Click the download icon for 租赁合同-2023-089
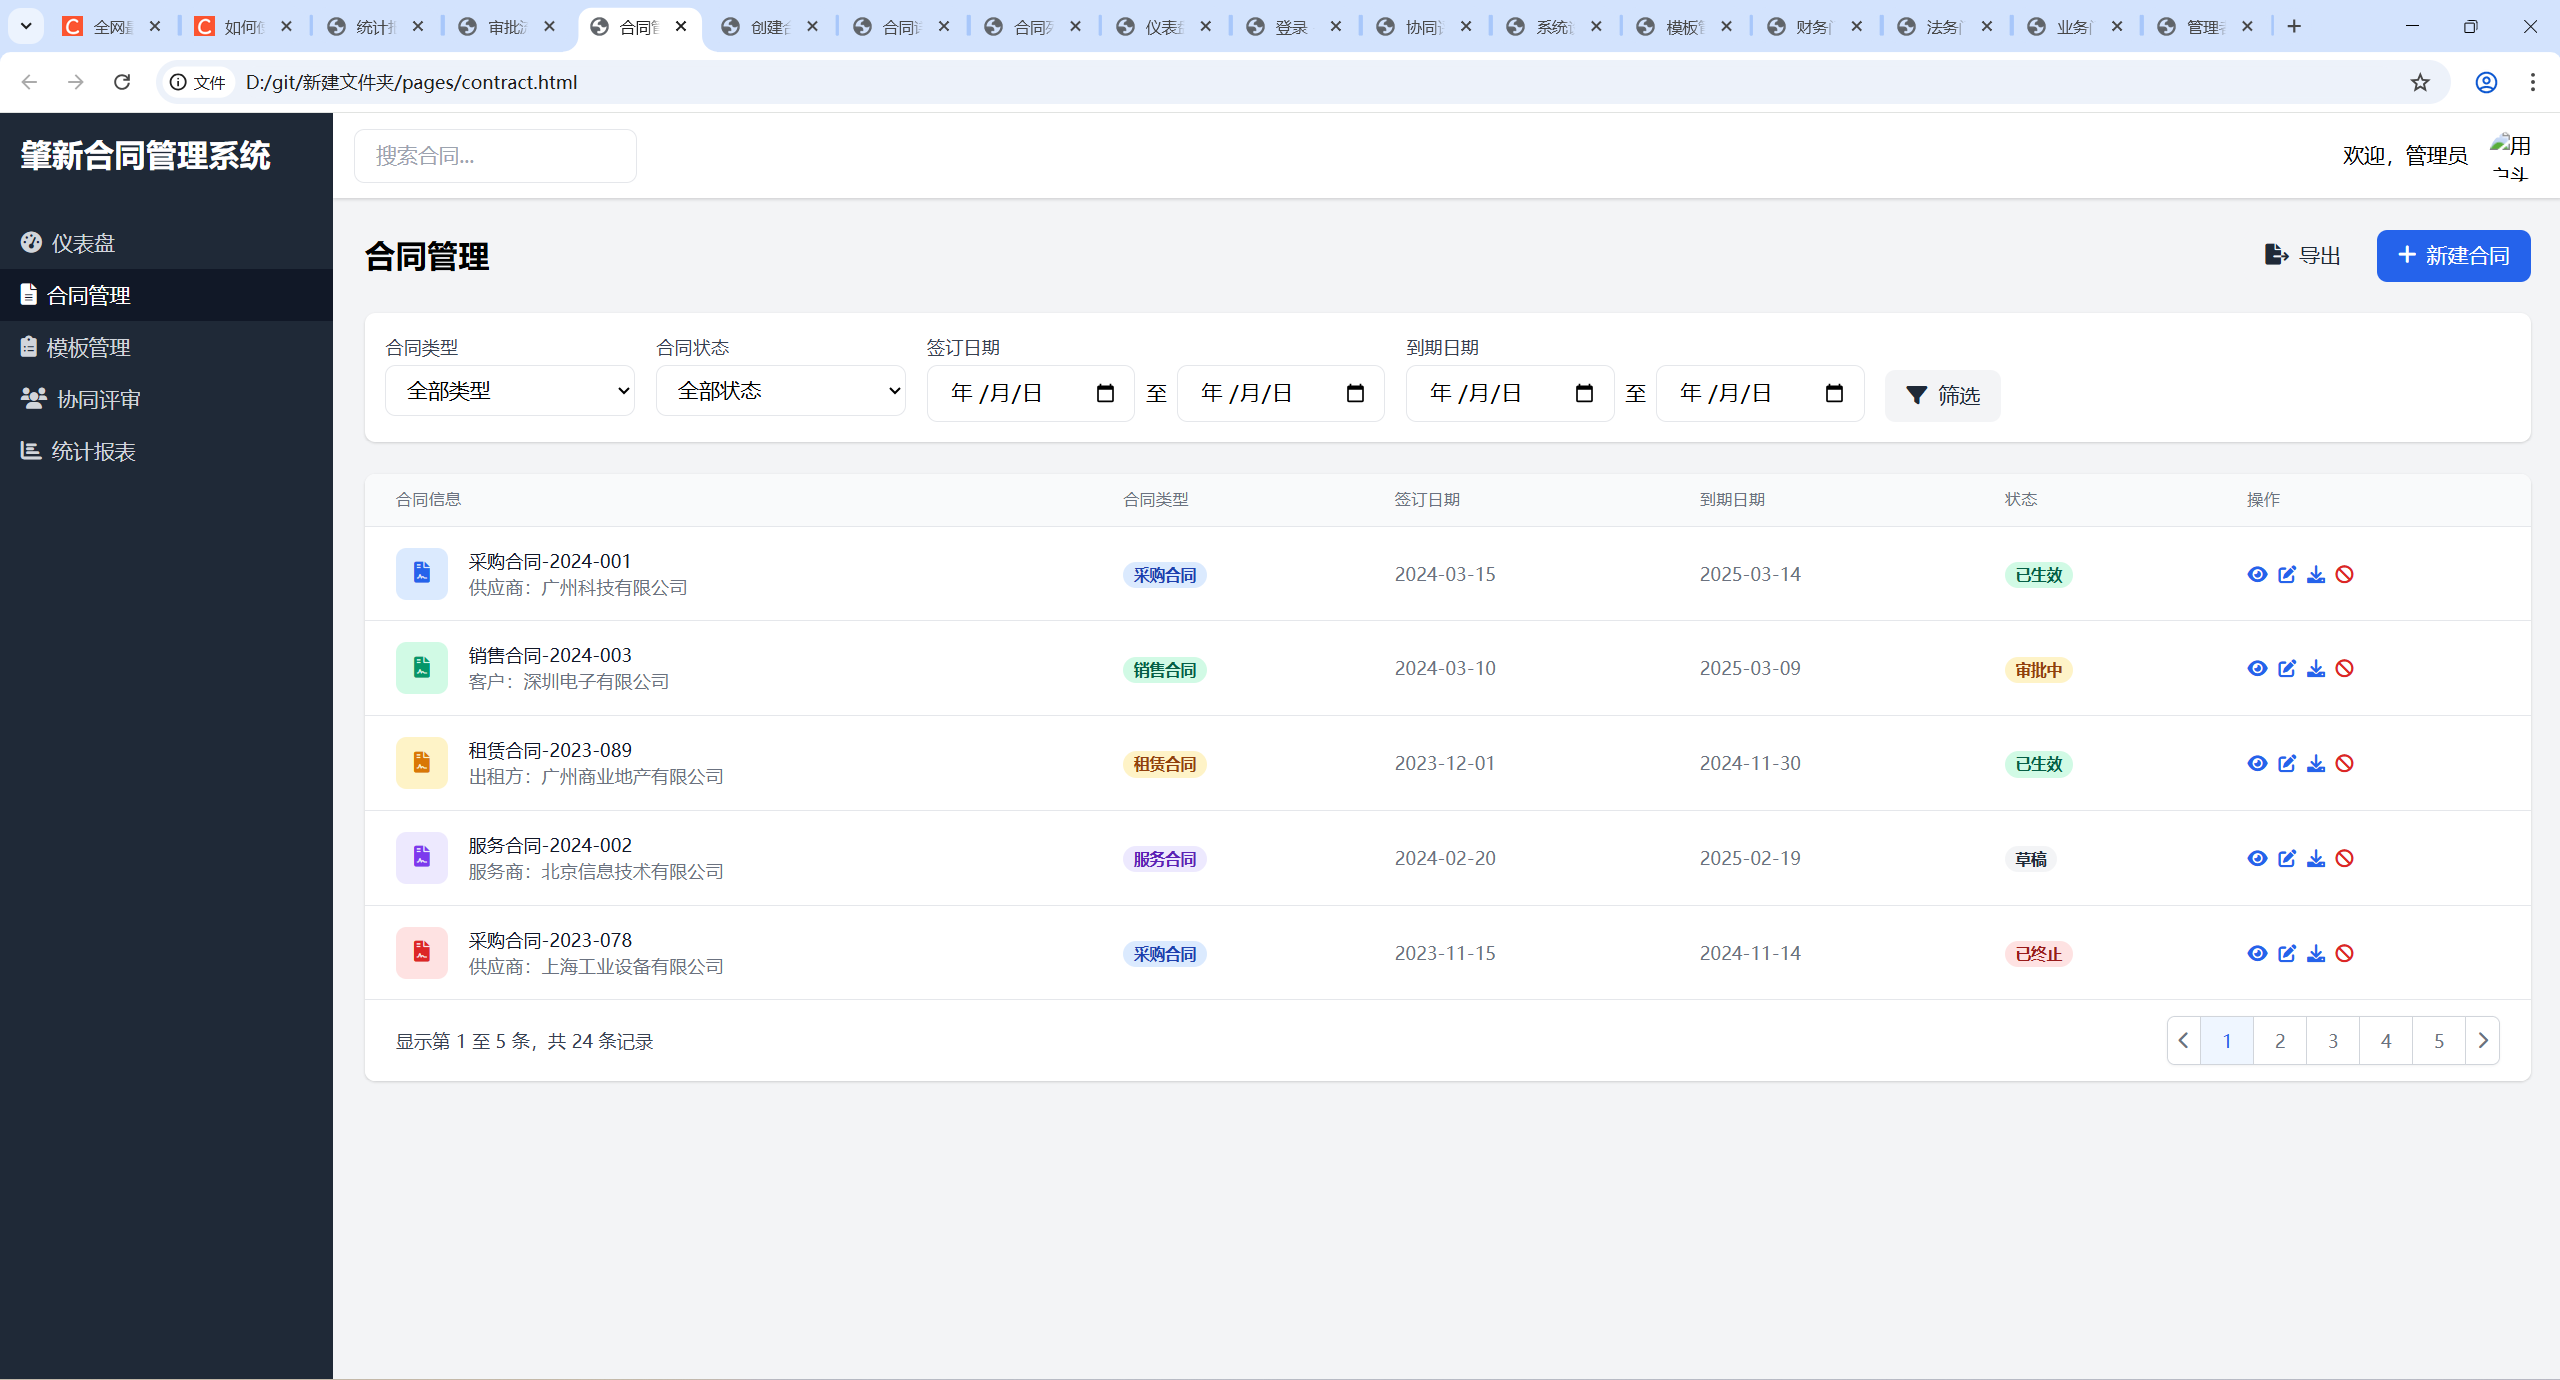The height and width of the screenshot is (1380, 2560). point(2316,764)
